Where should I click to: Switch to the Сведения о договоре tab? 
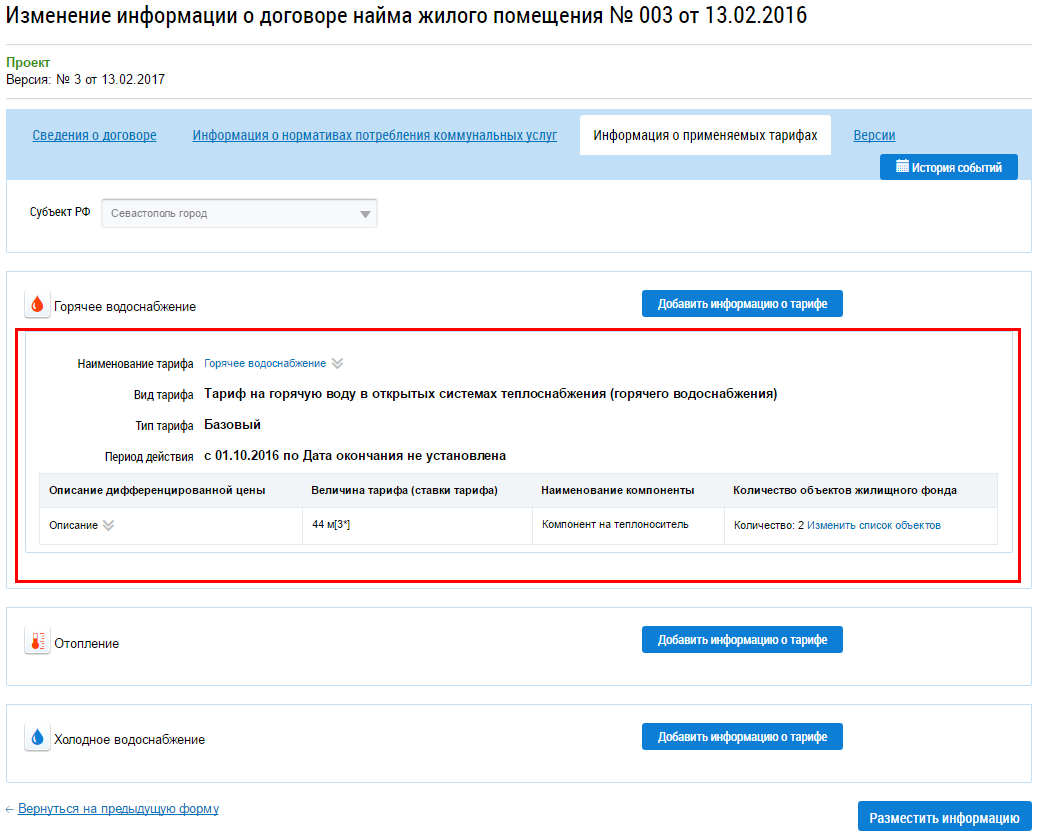(94, 136)
